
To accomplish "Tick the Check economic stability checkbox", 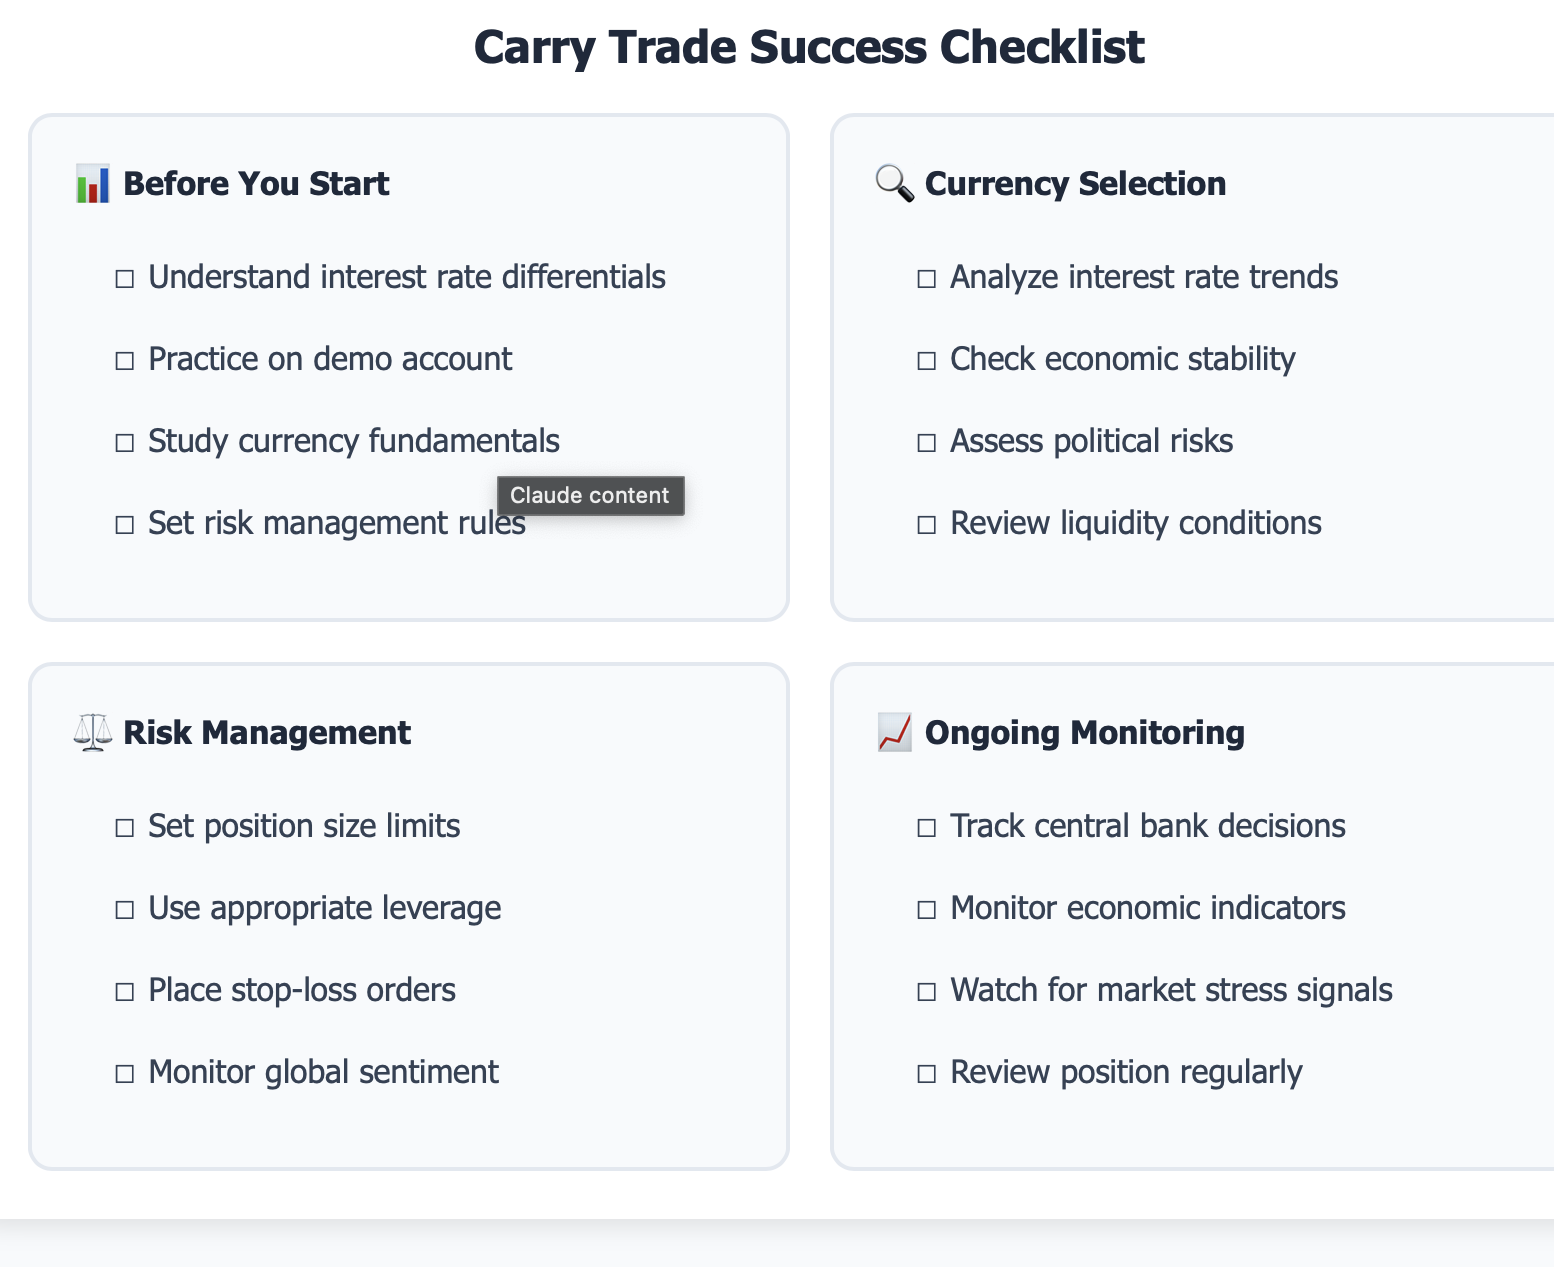I will (927, 361).
